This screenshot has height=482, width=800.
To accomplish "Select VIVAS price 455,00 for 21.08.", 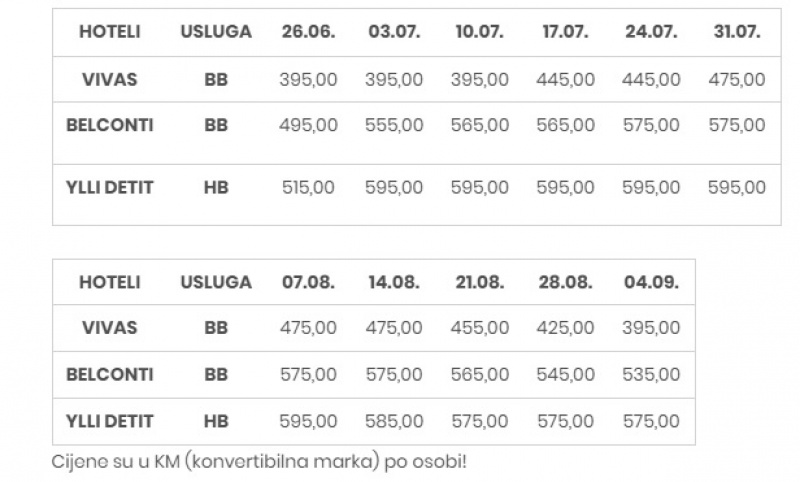I will pyautogui.click(x=480, y=327).
